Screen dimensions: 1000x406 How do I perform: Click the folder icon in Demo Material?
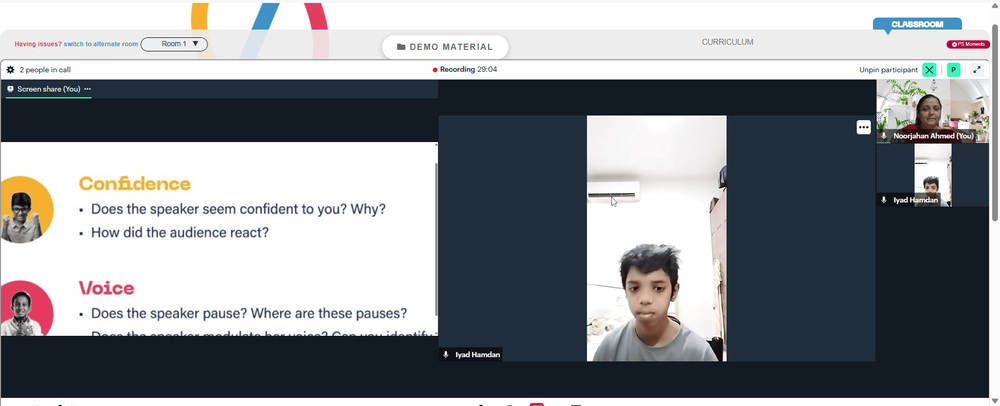[401, 47]
